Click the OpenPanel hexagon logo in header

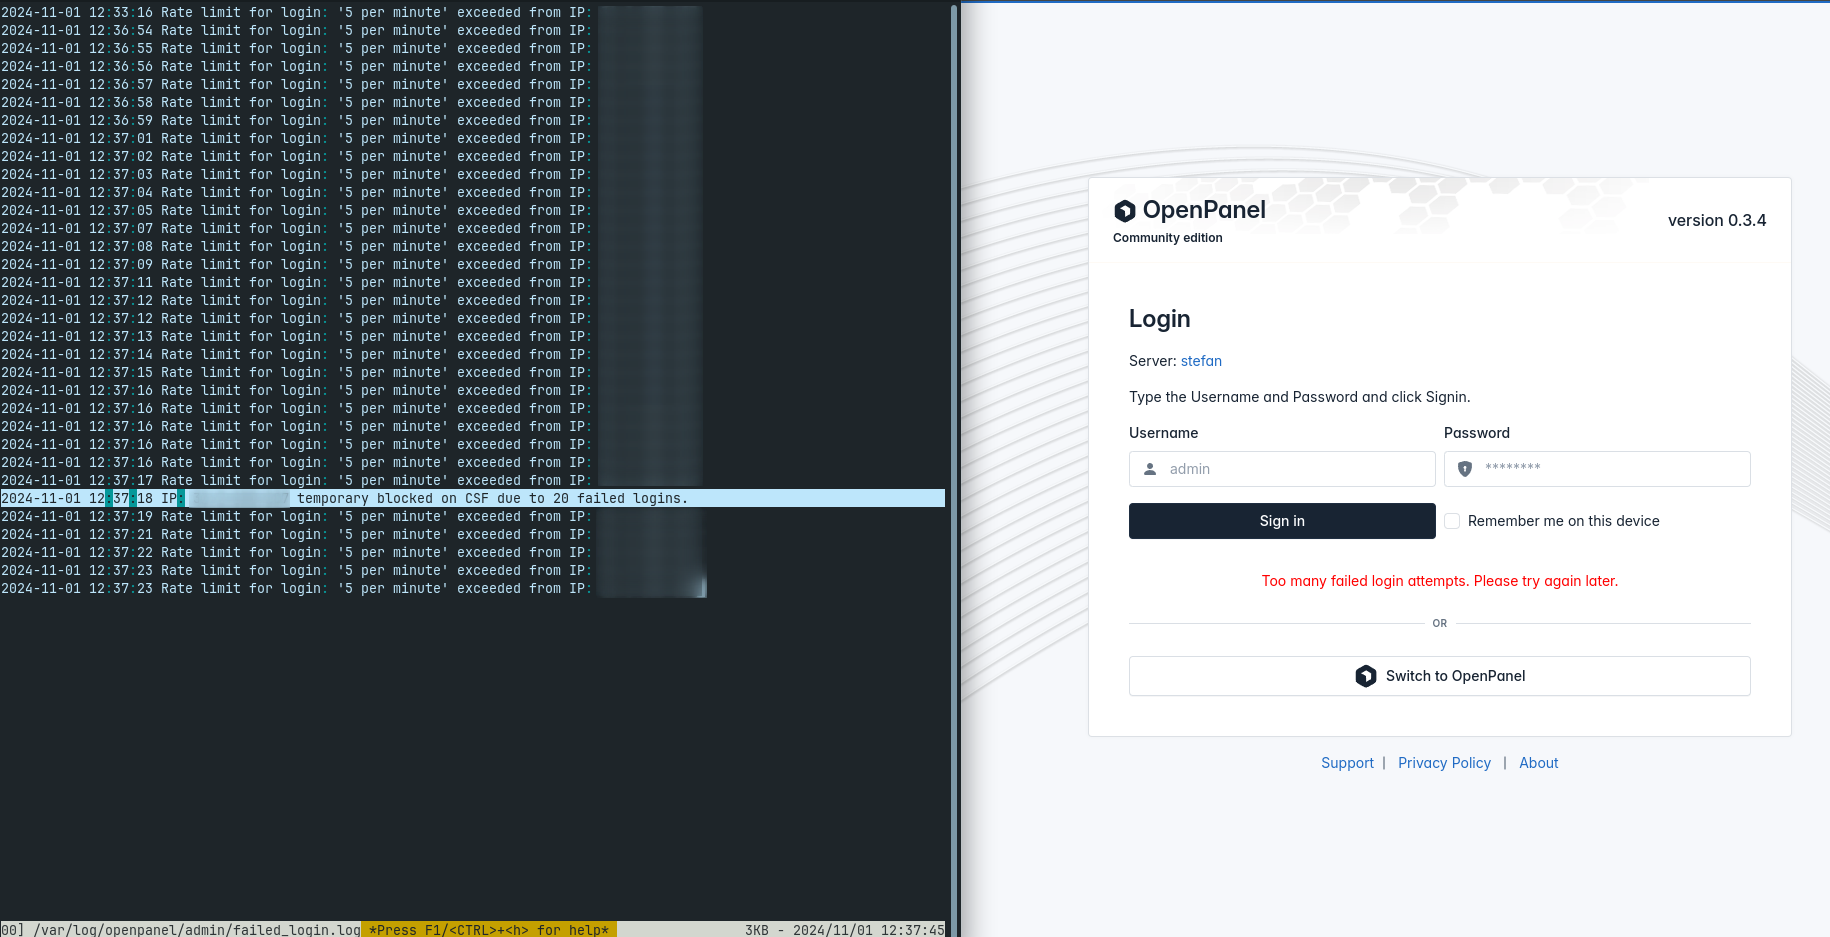[x=1125, y=211]
